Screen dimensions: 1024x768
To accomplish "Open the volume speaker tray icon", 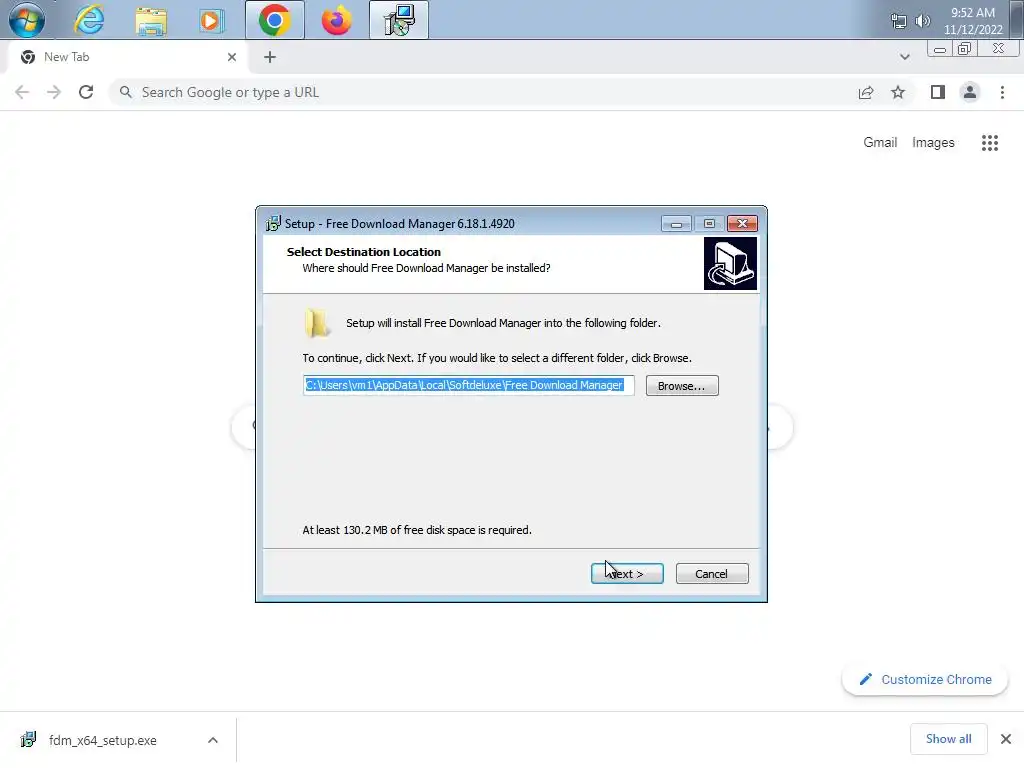I will click(922, 21).
